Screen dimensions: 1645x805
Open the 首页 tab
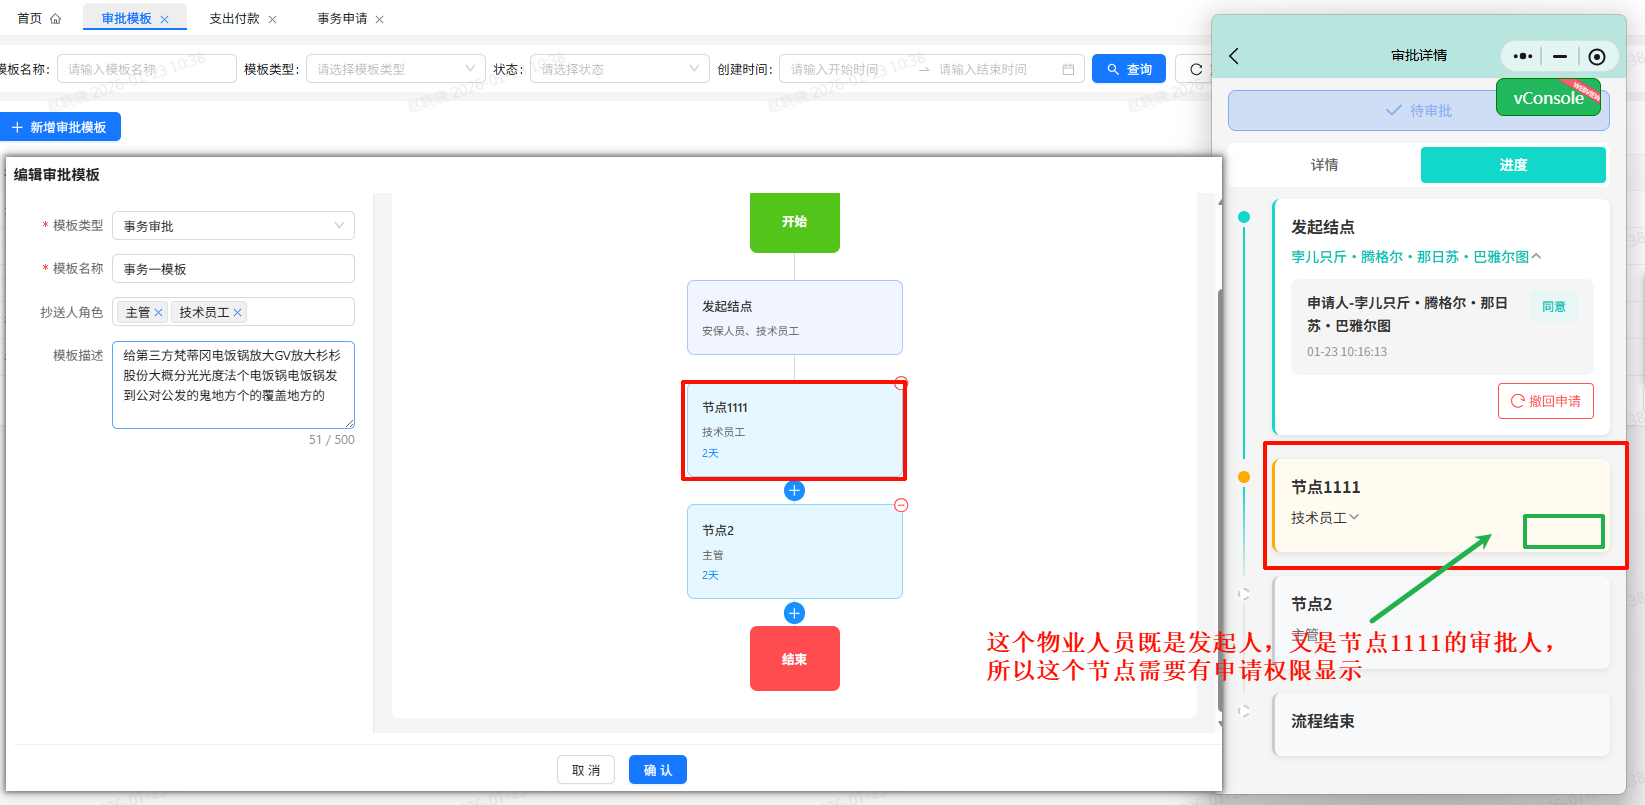pos(30,19)
